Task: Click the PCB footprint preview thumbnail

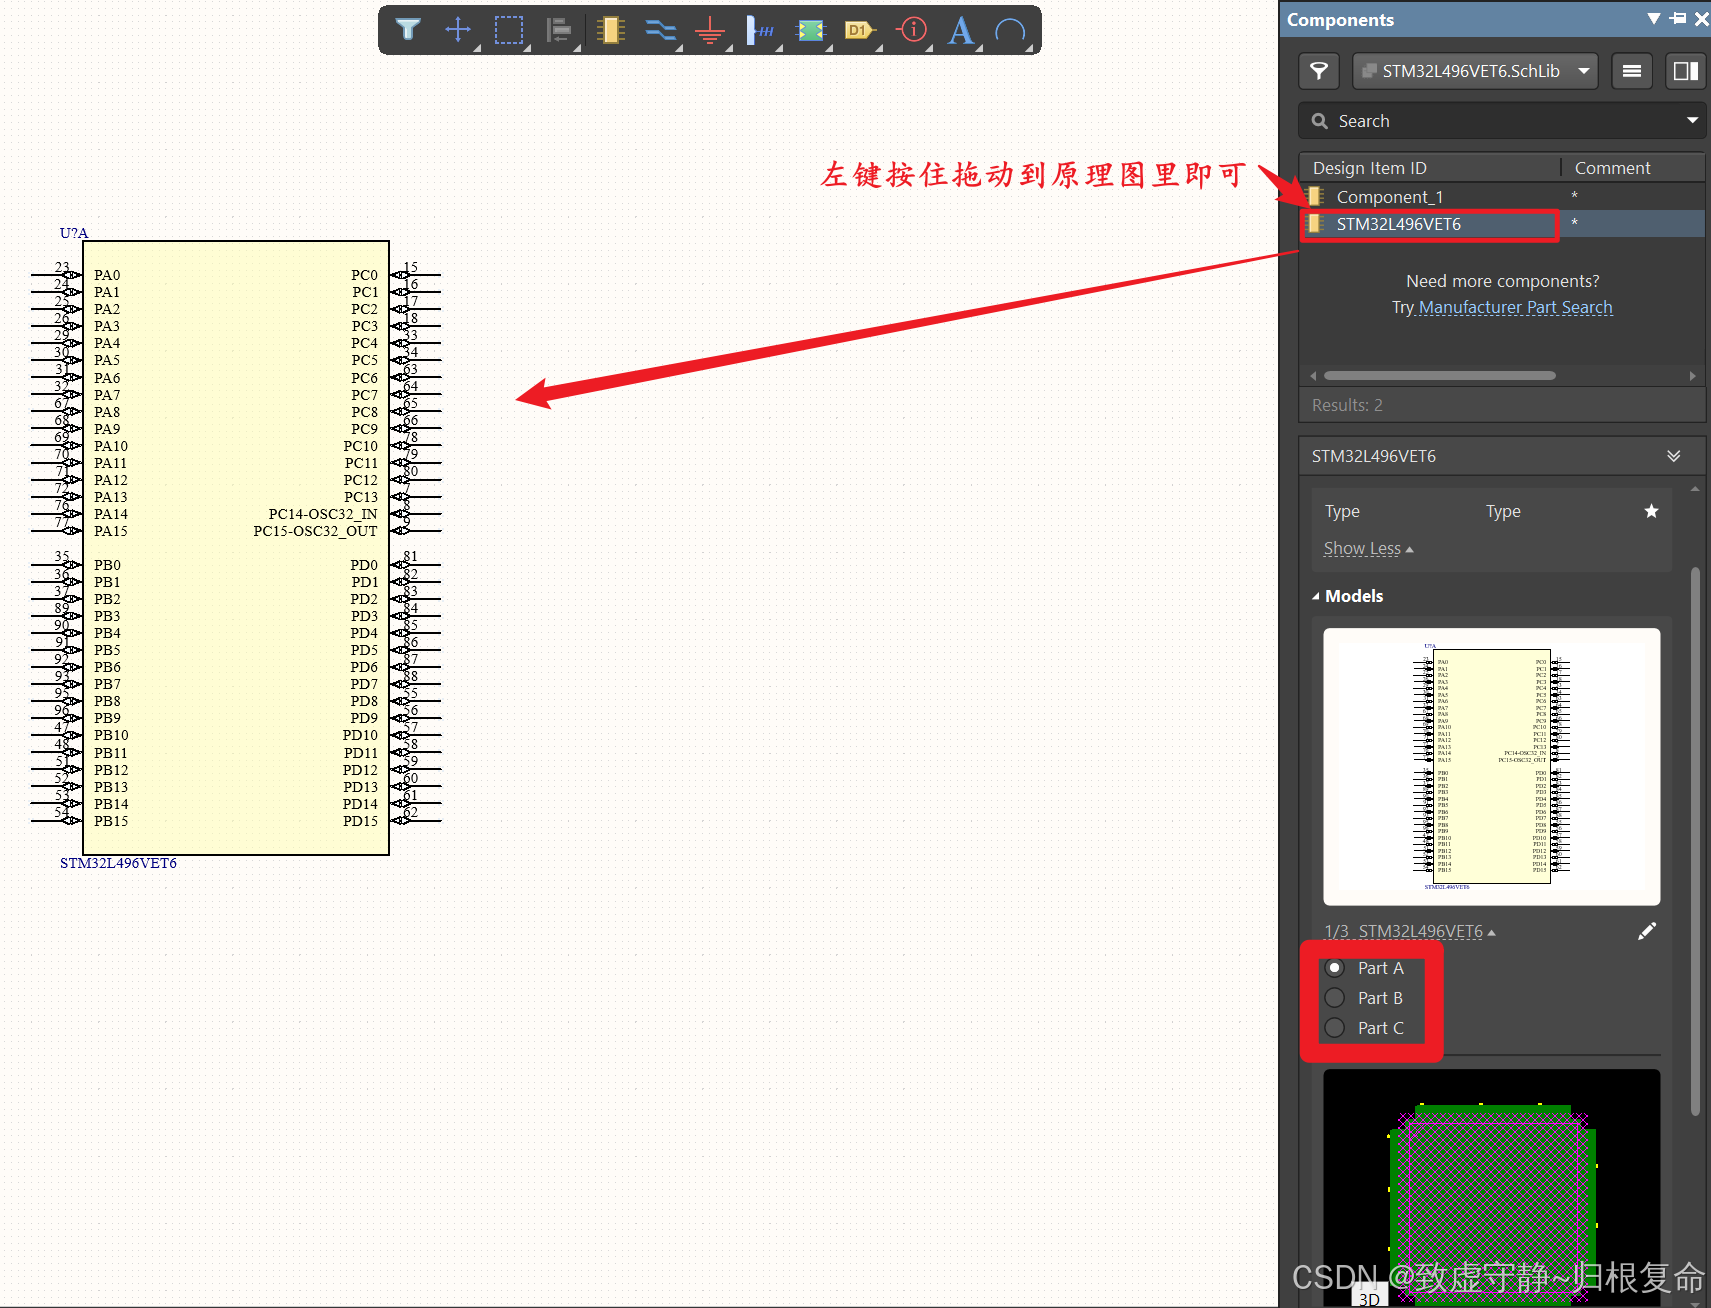Action: (1492, 1188)
